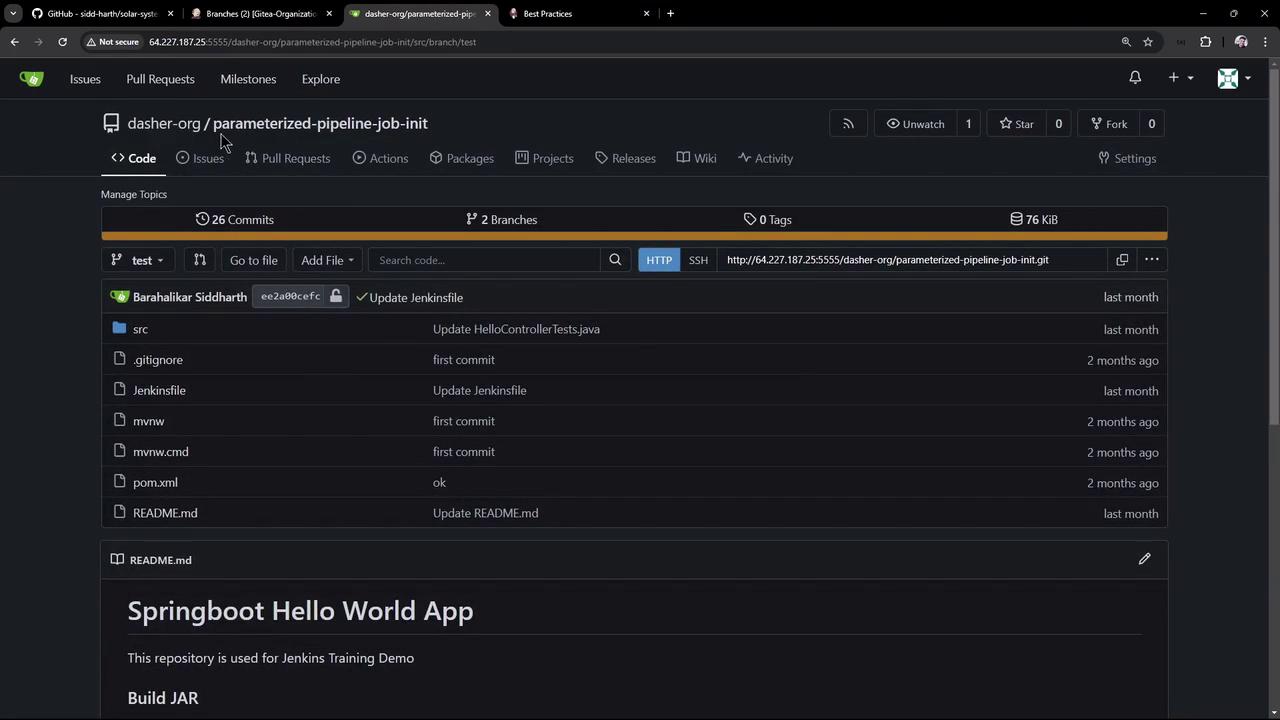Click the language statistics color bar

[x=634, y=237]
